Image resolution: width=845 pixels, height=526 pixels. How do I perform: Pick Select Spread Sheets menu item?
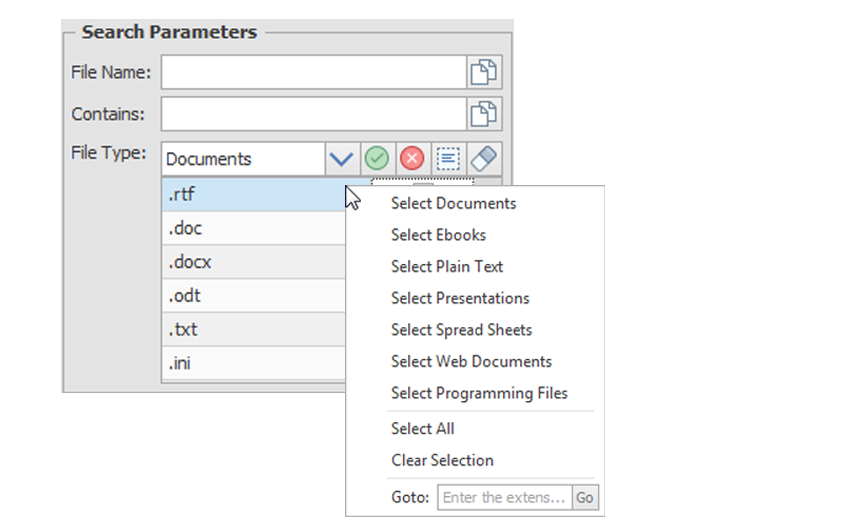coord(461,330)
